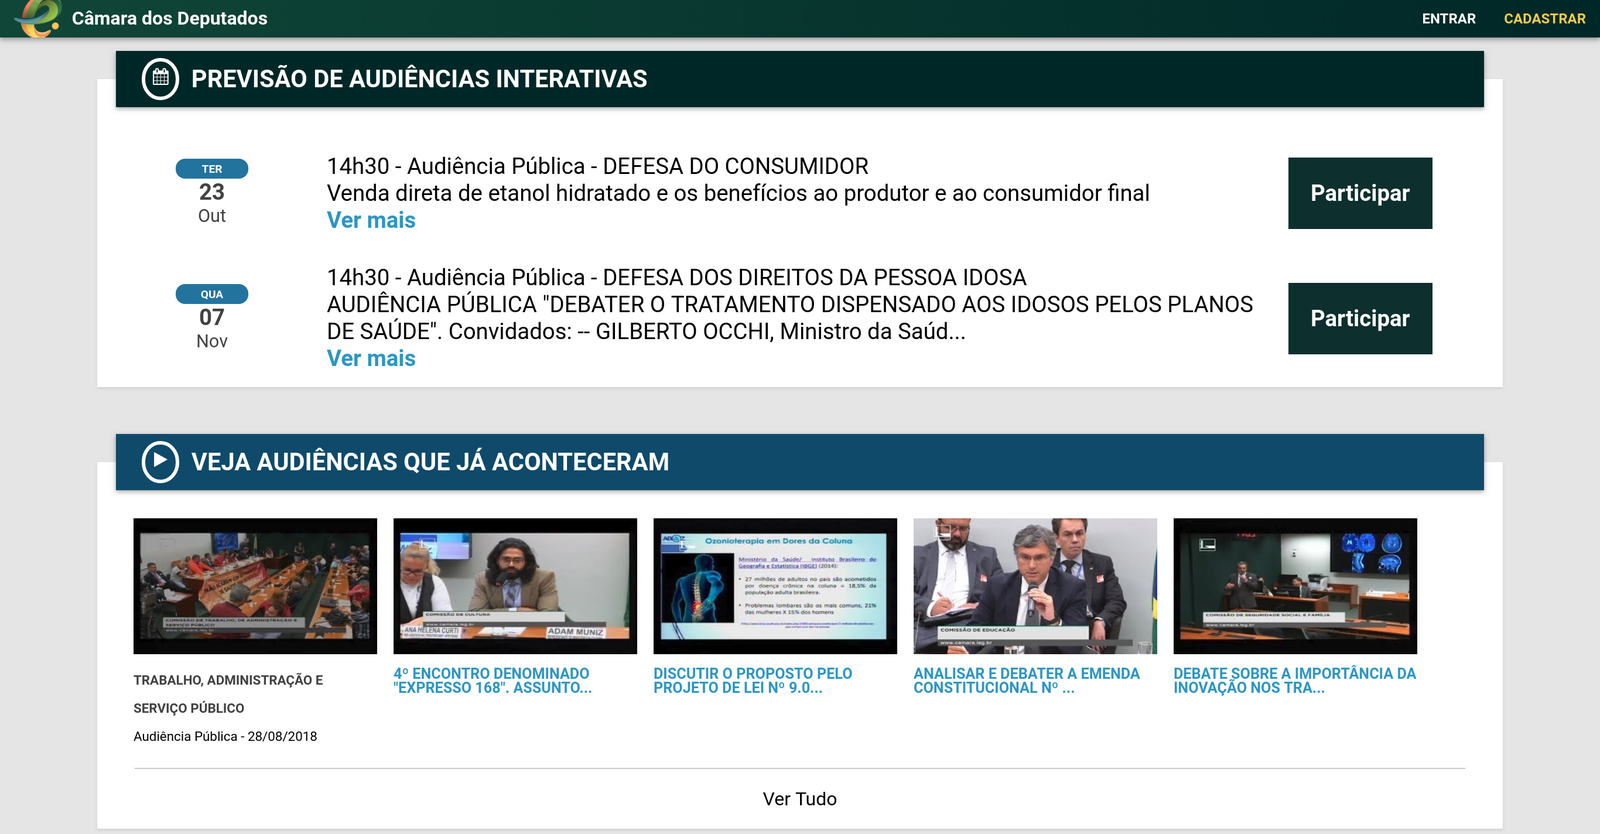This screenshot has width=1600, height=834.
Task: Open the Adam Muniz speaker video thumbnail
Action: coord(515,586)
